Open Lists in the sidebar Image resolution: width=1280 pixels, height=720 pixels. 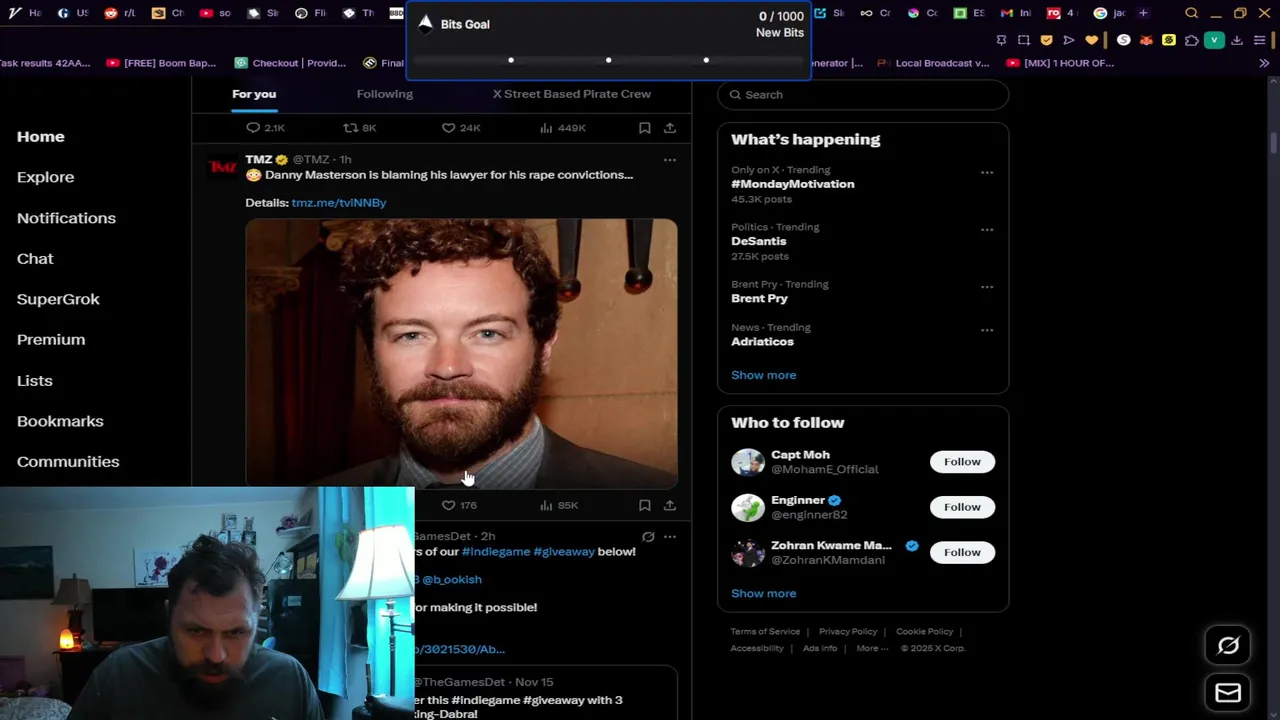coord(35,381)
